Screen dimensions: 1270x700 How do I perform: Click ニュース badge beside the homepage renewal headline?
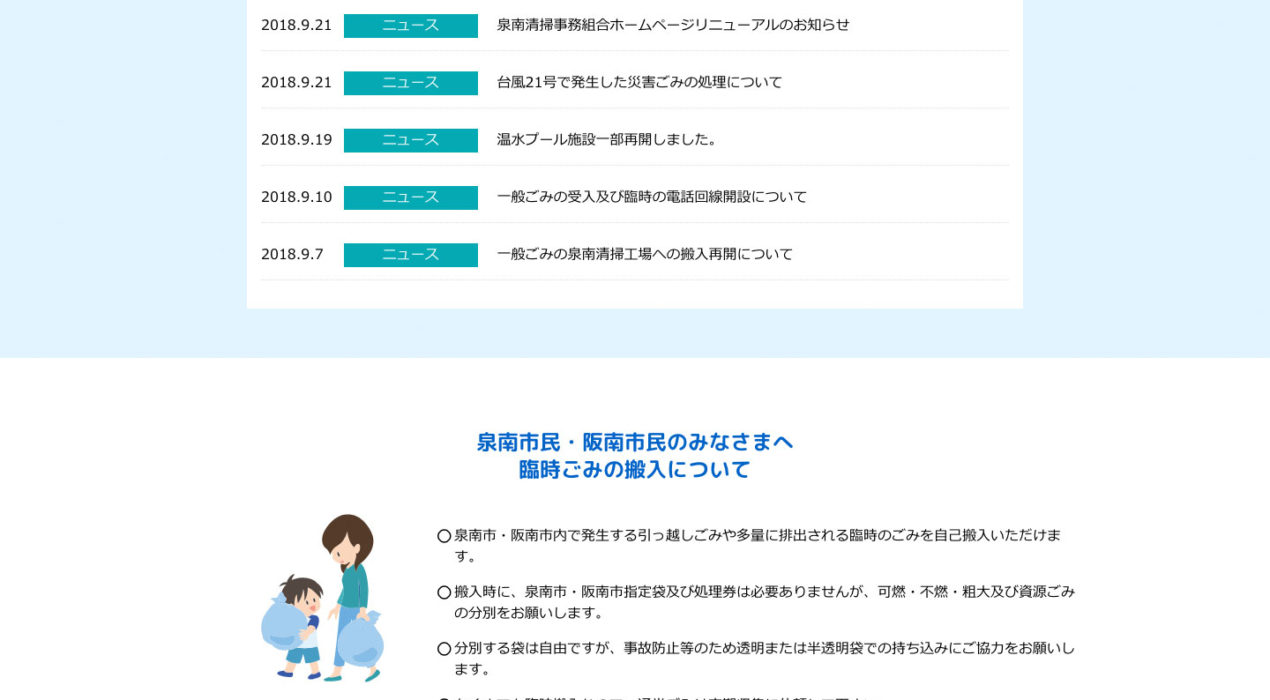(x=410, y=26)
